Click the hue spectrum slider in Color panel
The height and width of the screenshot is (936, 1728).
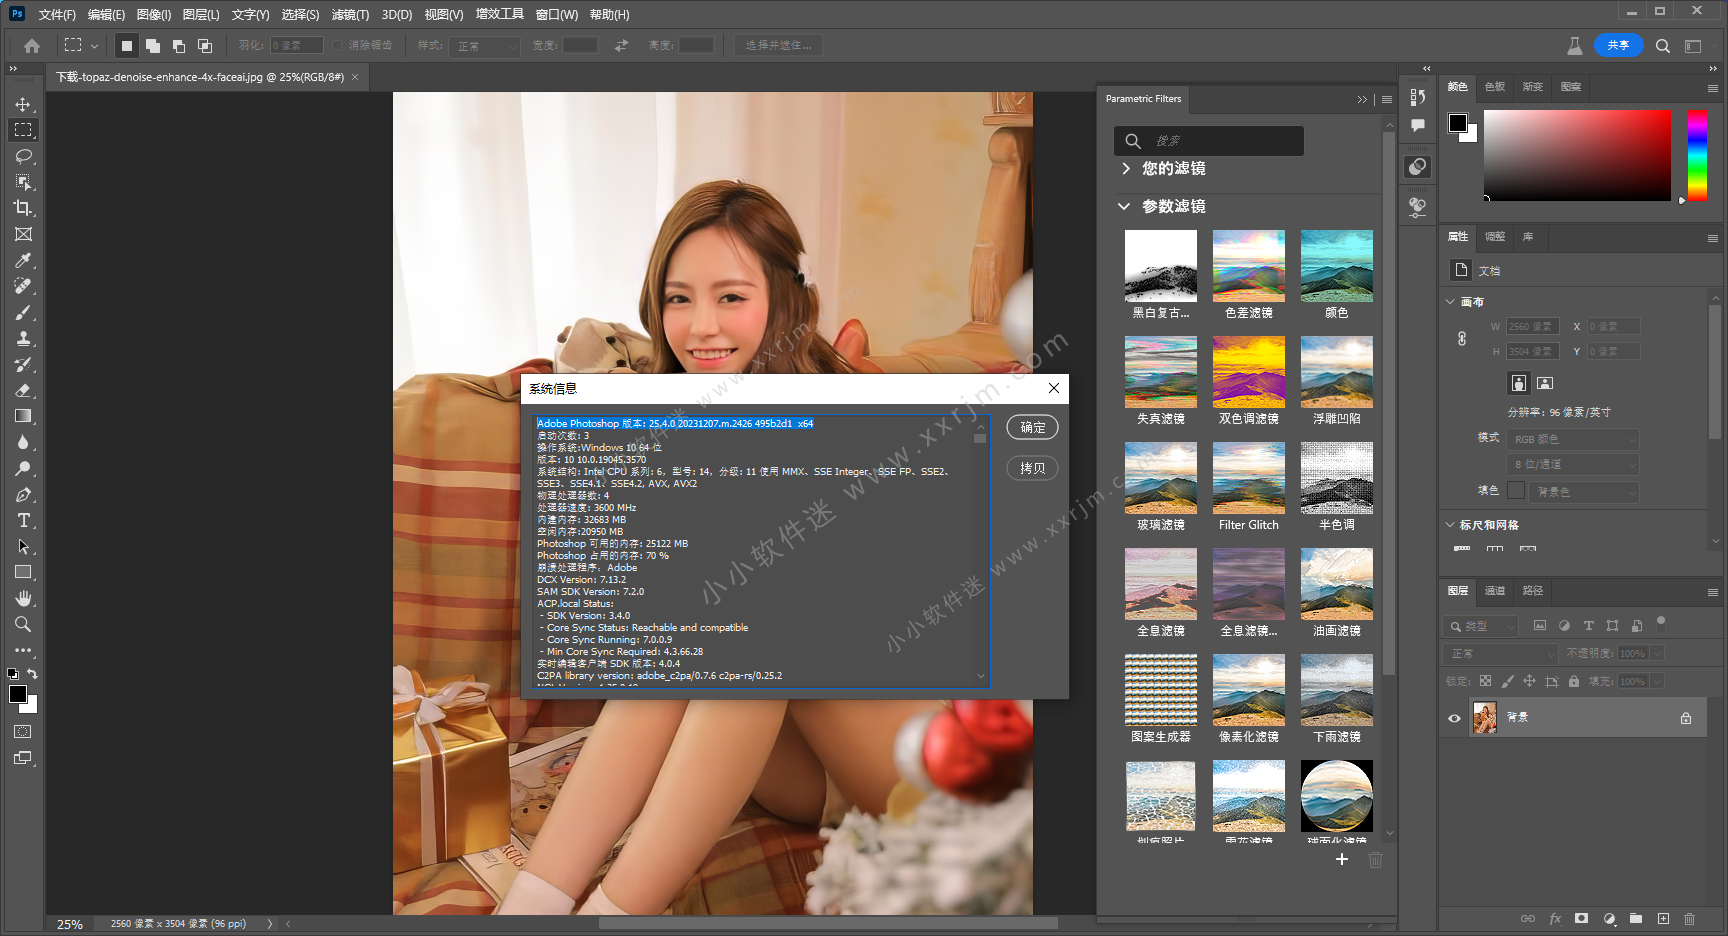[x=1697, y=155]
